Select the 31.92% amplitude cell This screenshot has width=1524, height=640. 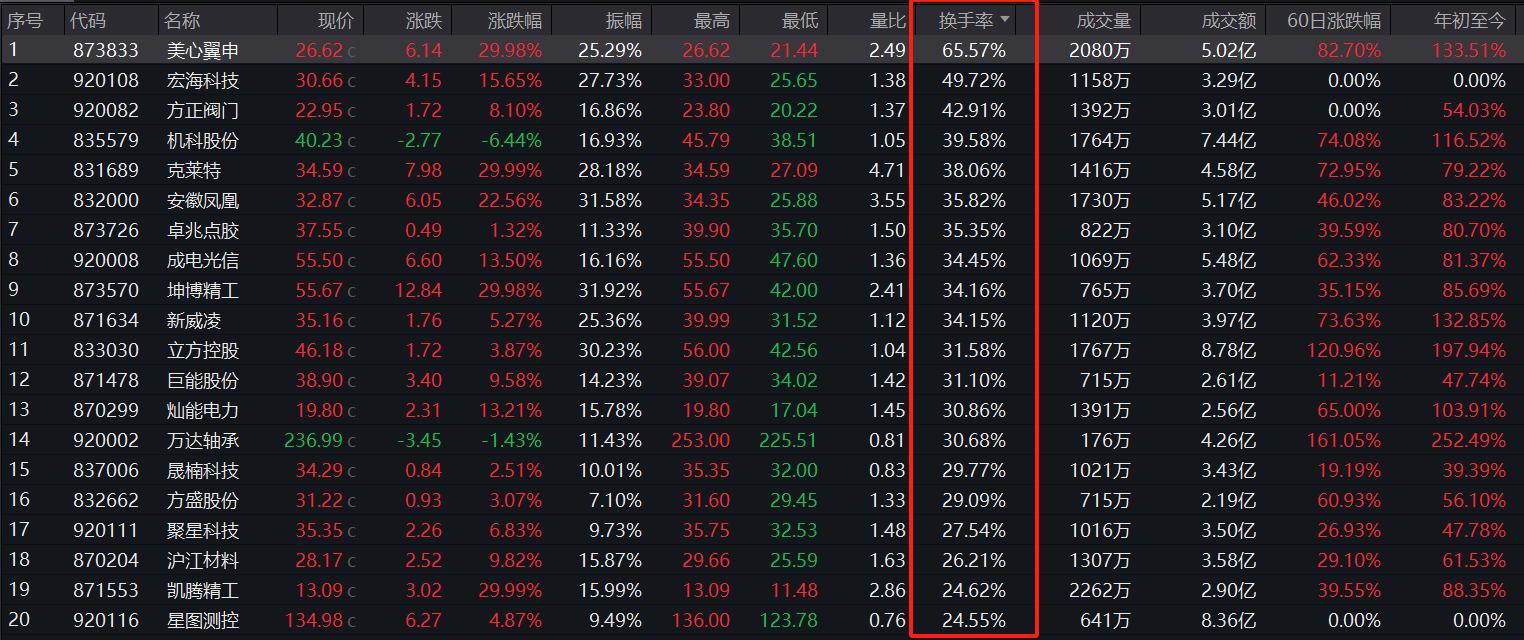pyautogui.click(x=610, y=290)
